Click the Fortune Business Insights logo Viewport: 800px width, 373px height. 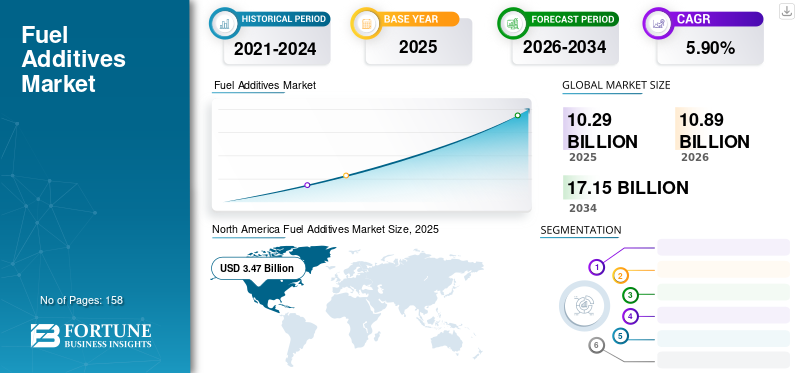point(91,335)
